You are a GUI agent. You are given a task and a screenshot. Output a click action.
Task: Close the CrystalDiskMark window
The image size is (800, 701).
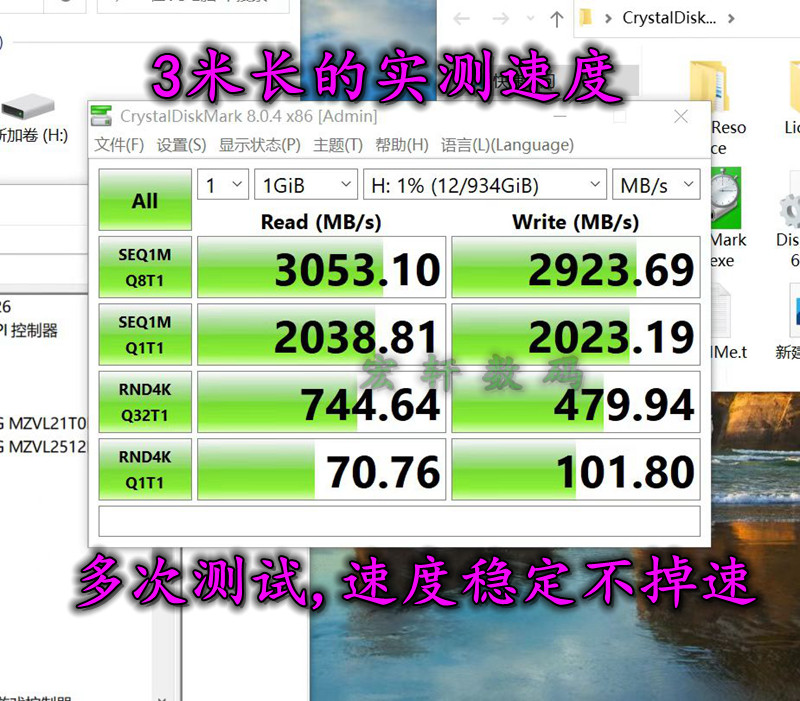click(x=681, y=116)
